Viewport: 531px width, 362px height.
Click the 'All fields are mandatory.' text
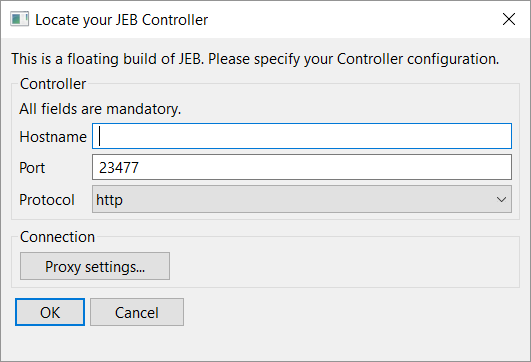pyautogui.click(x=100, y=109)
